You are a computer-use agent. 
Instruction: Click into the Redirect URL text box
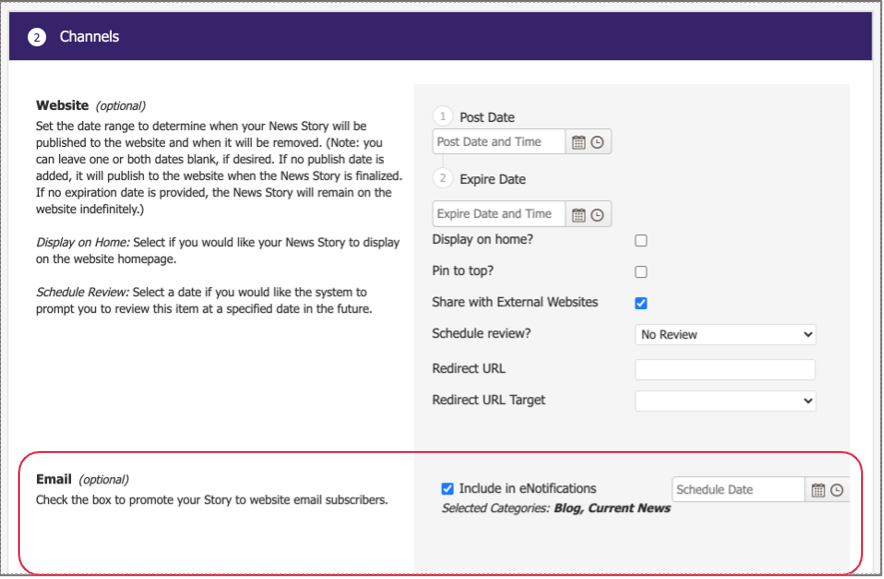pyautogui.click(x=725, y=370)
